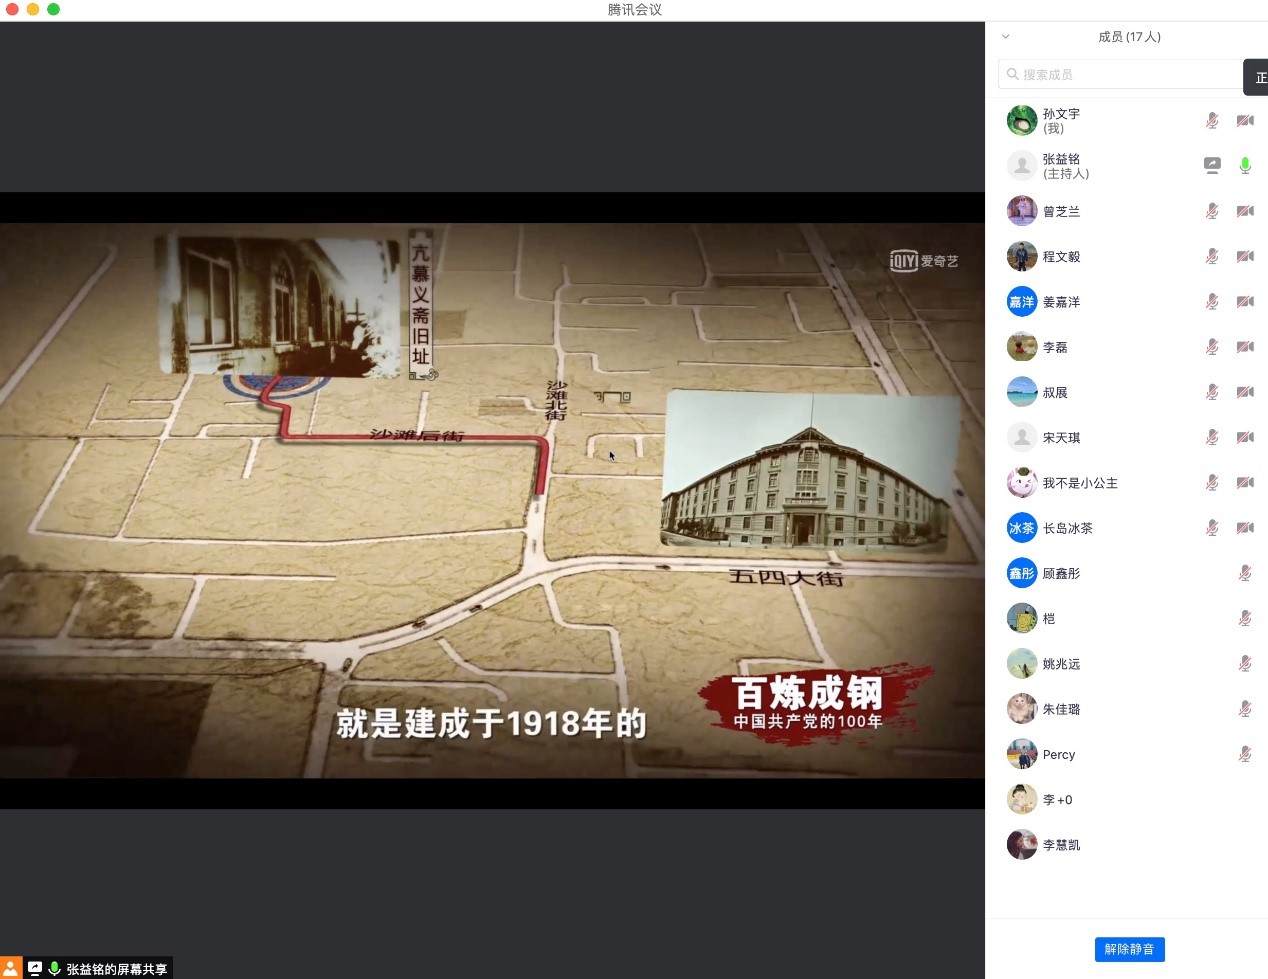1268x979 pixels.
Task: Click the disabled camera icon for 孙文宇
Action: [1245, 121]
